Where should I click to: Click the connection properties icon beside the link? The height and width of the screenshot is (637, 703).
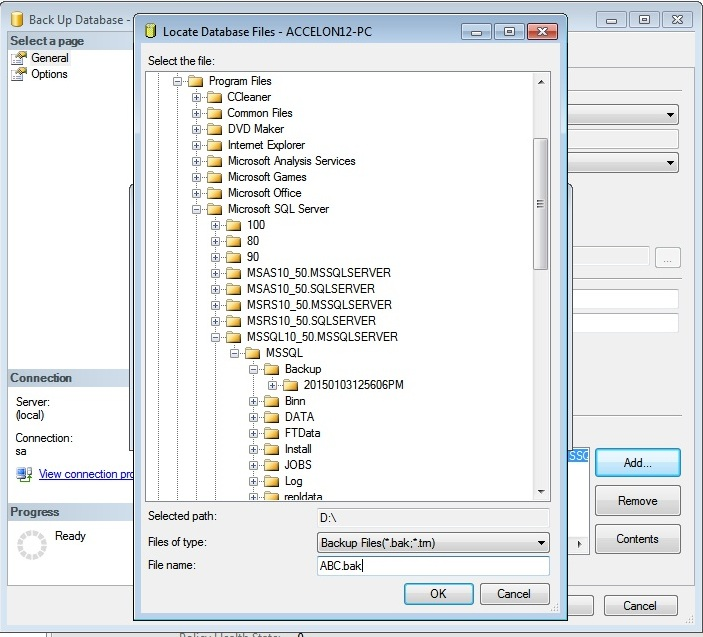pyautogui.click(x=24, y=474)
